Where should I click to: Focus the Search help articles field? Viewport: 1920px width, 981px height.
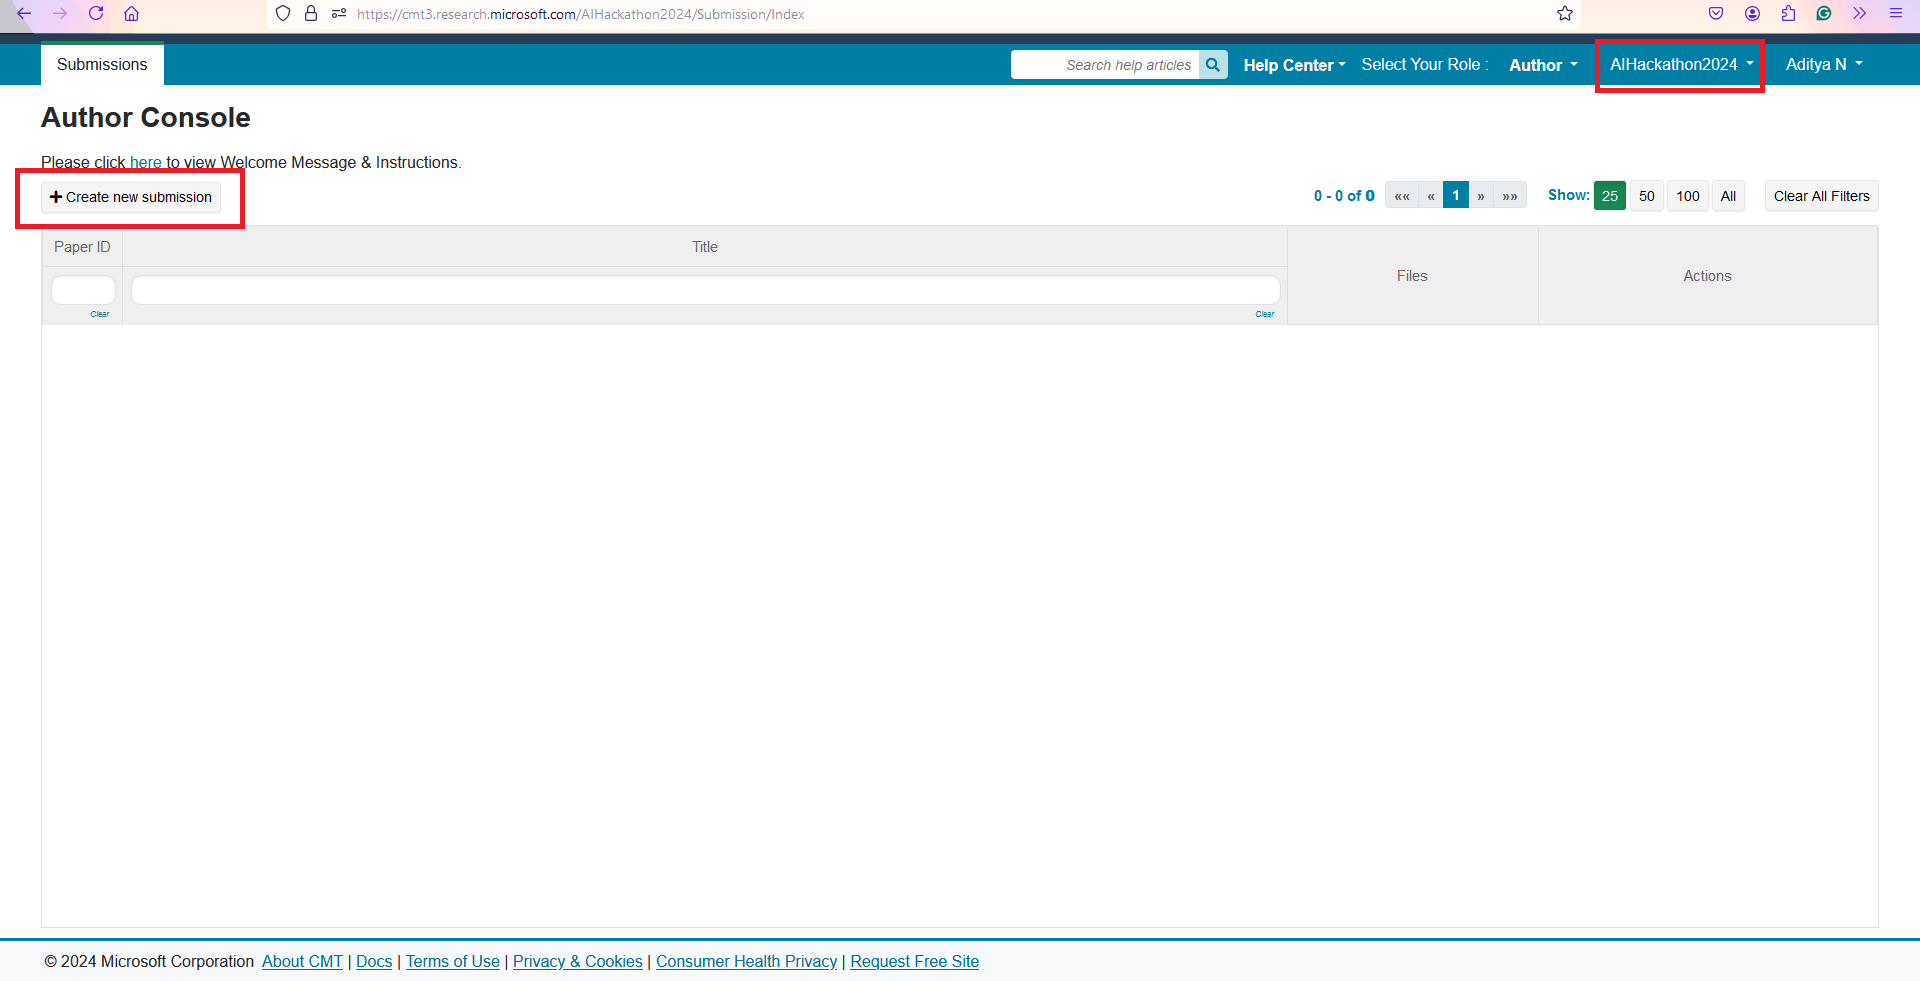1105,65
